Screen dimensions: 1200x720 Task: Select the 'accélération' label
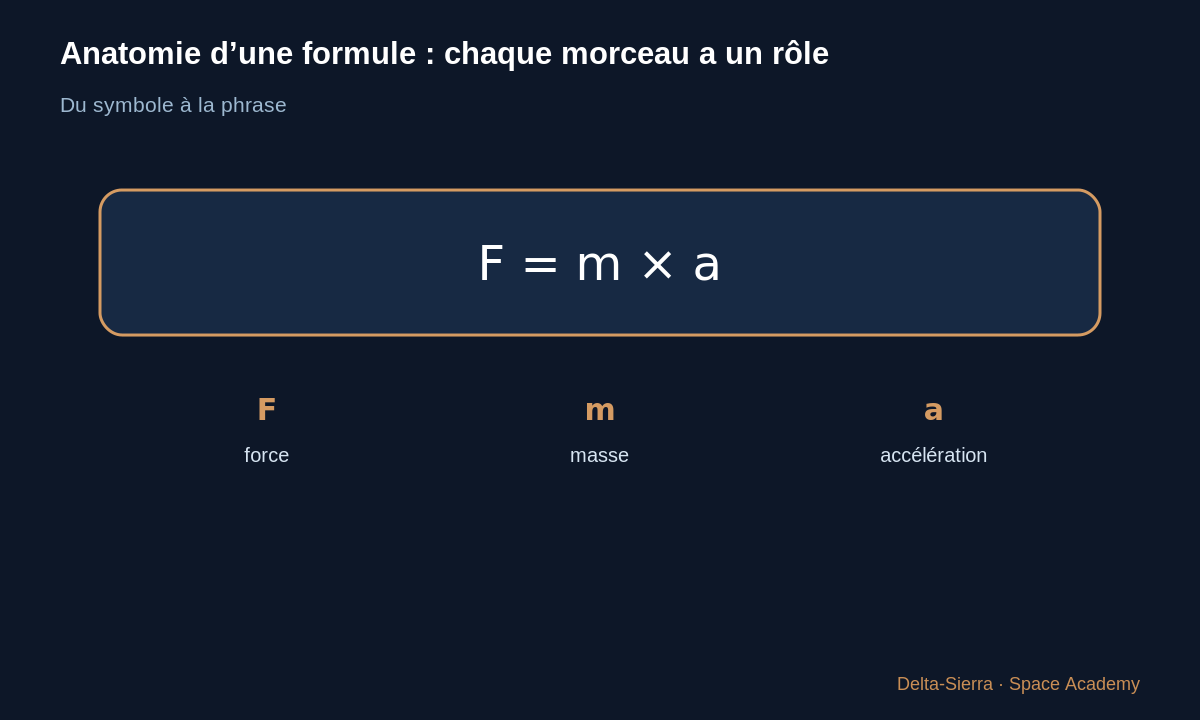pos(933,455)
